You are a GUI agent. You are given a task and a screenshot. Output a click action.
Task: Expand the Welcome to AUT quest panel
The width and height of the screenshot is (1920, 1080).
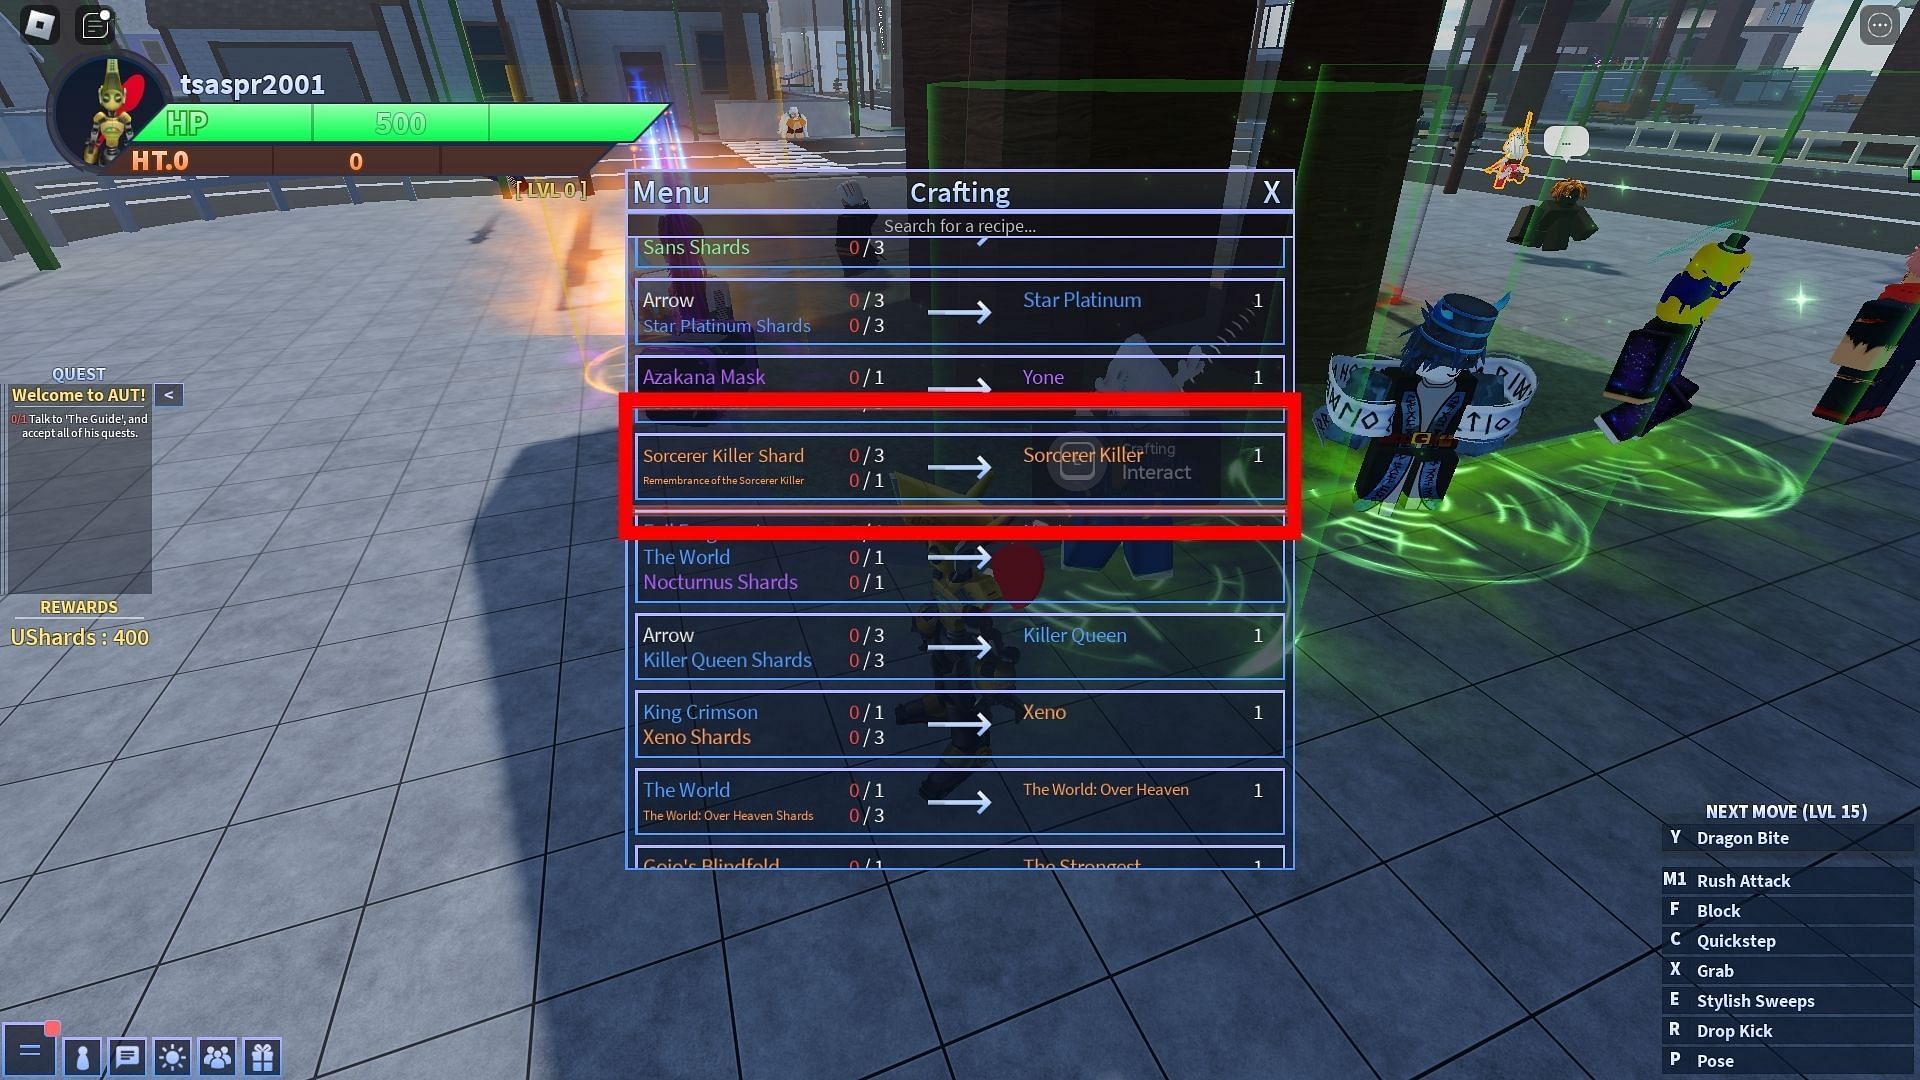pyautogui.click(x=167, y=394)
